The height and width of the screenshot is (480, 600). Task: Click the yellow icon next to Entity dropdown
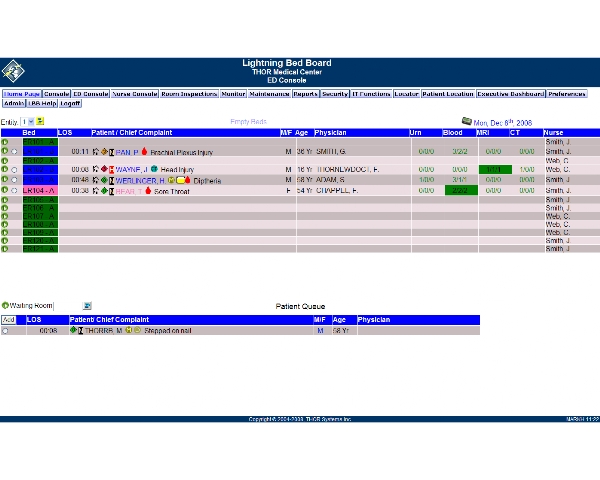coord(40,121)
